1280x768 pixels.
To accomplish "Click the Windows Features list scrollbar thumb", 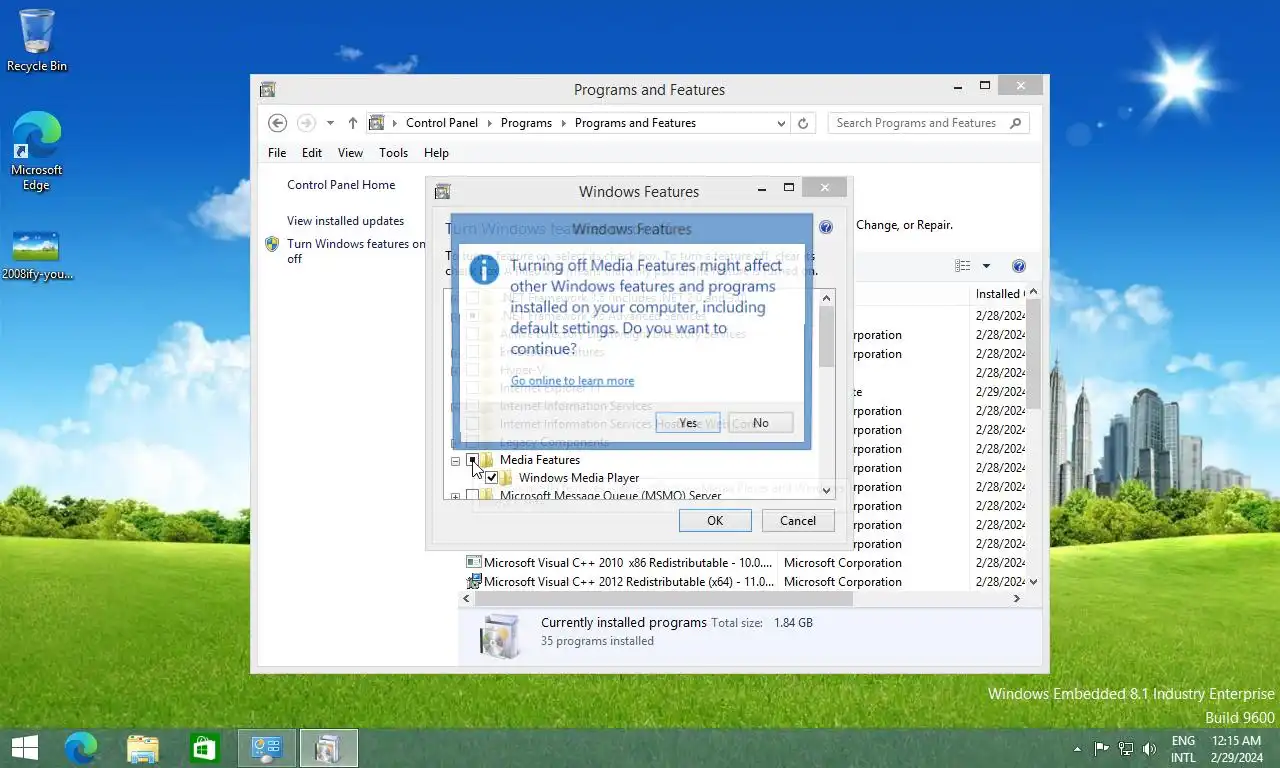I will click(826, 336).
